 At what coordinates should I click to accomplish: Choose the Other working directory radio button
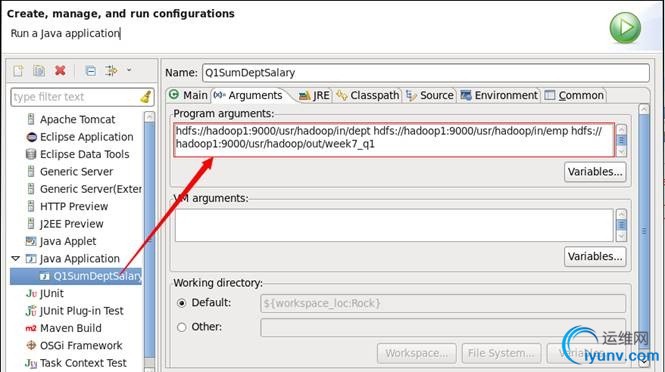point(182,327)
